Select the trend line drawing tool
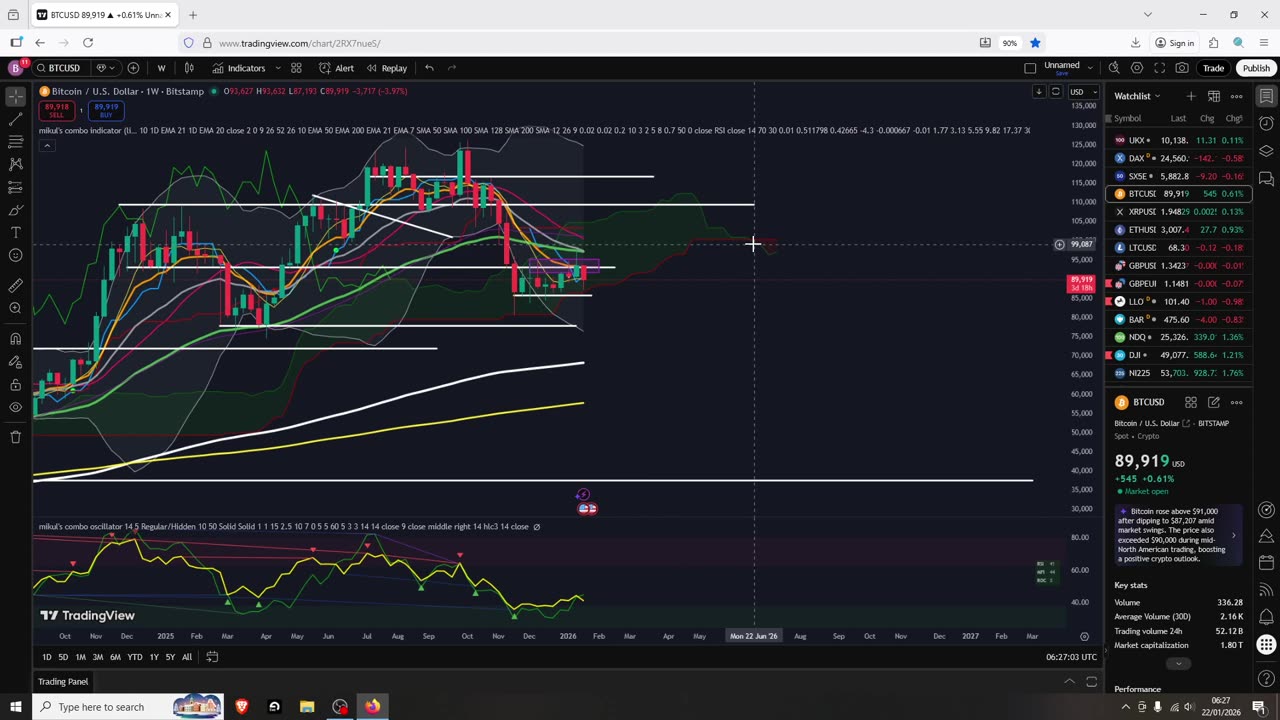1280x720 pixels. (x=16, y=119)
